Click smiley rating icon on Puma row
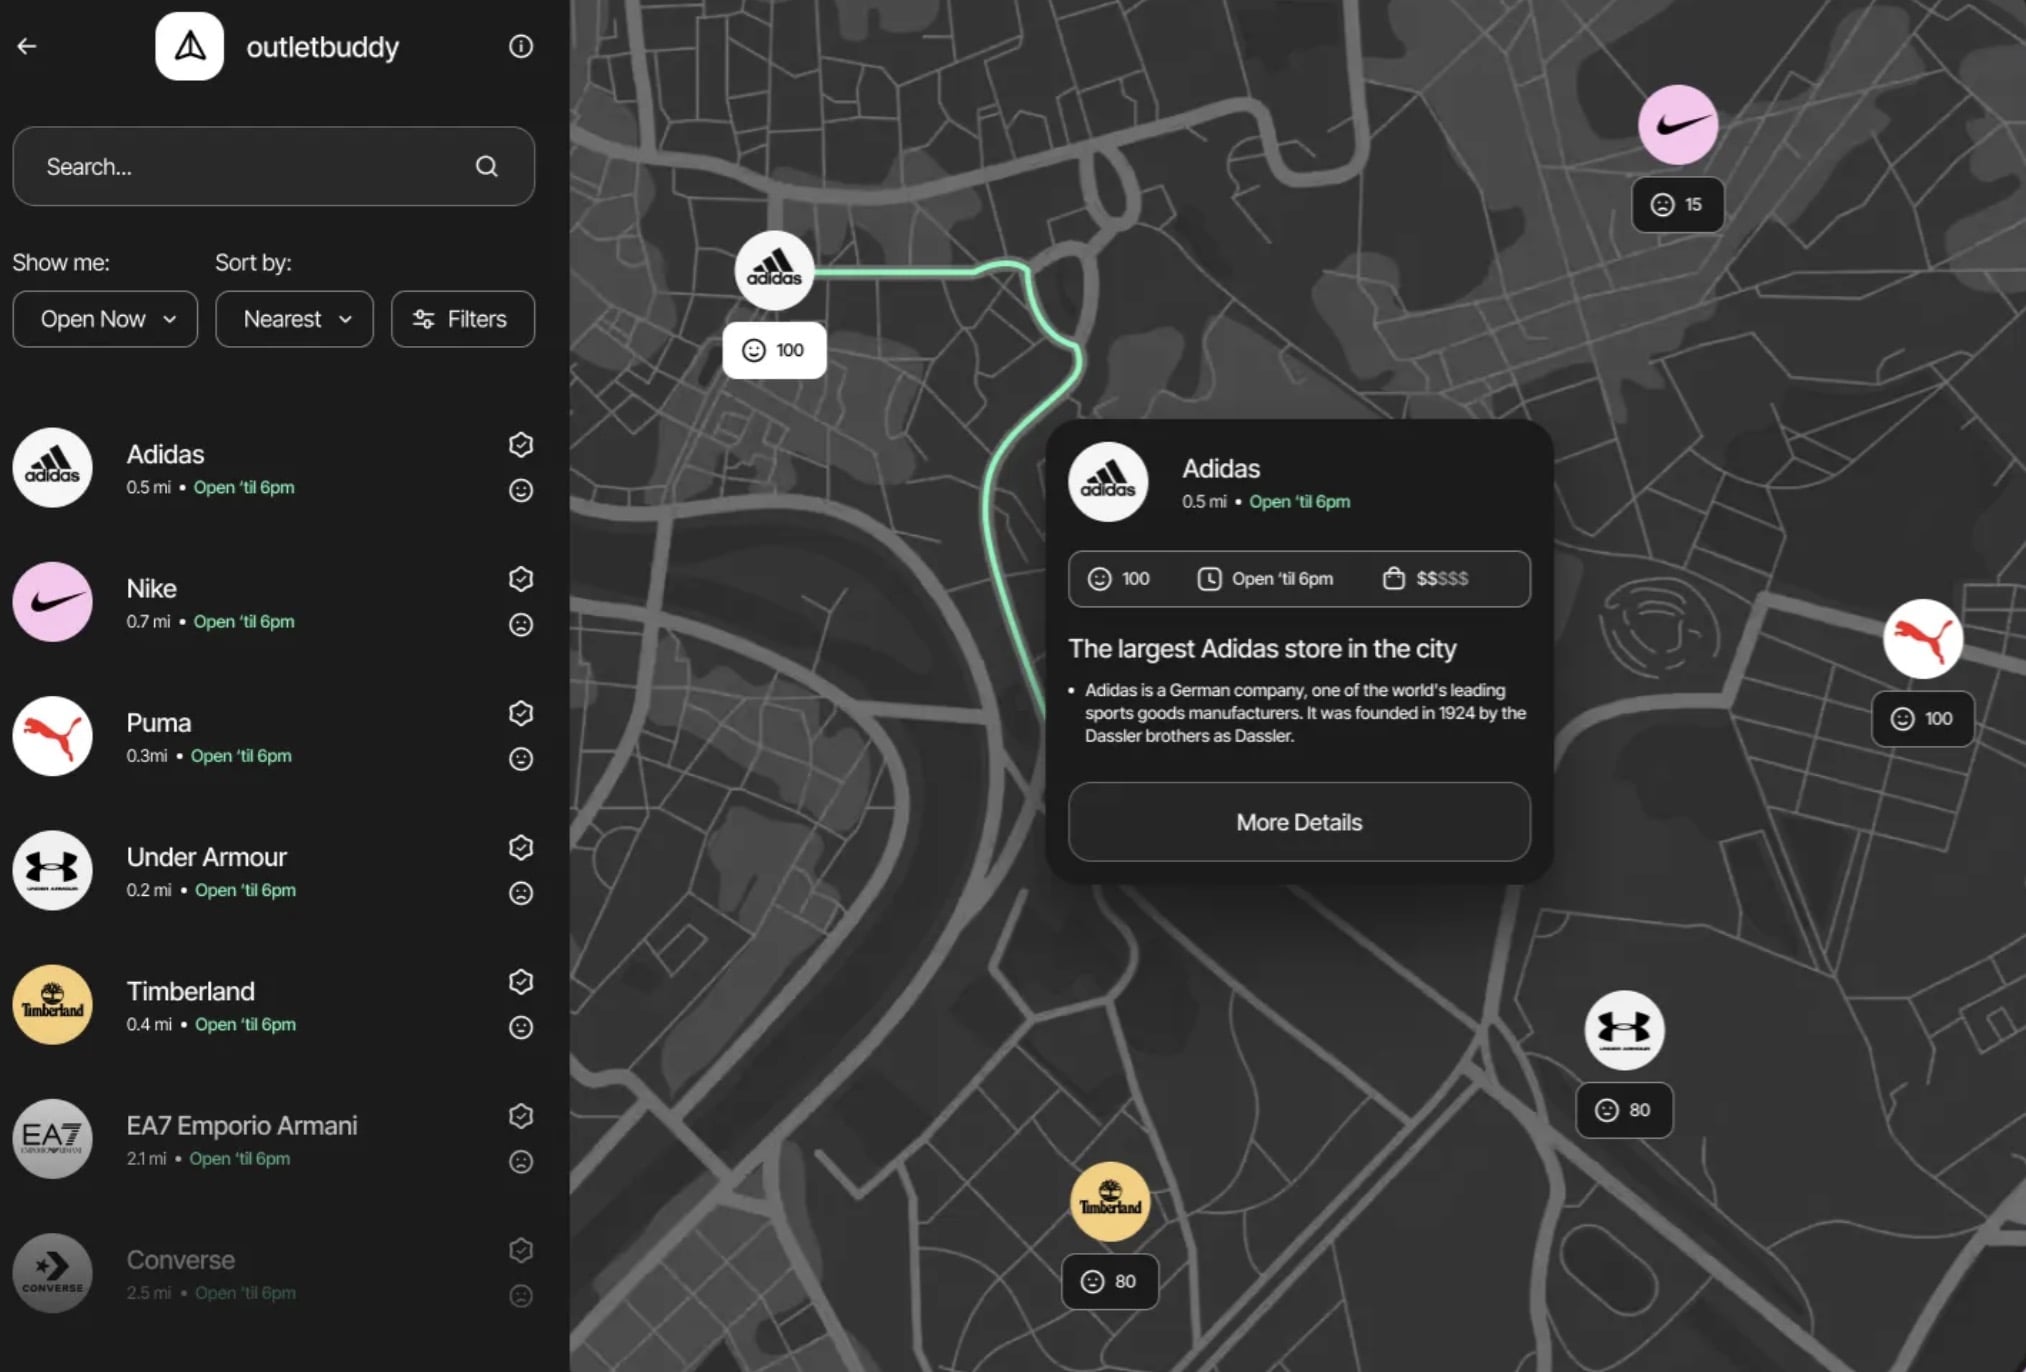This screenshot has width=2026, height=1372. (x=520, y=759)
